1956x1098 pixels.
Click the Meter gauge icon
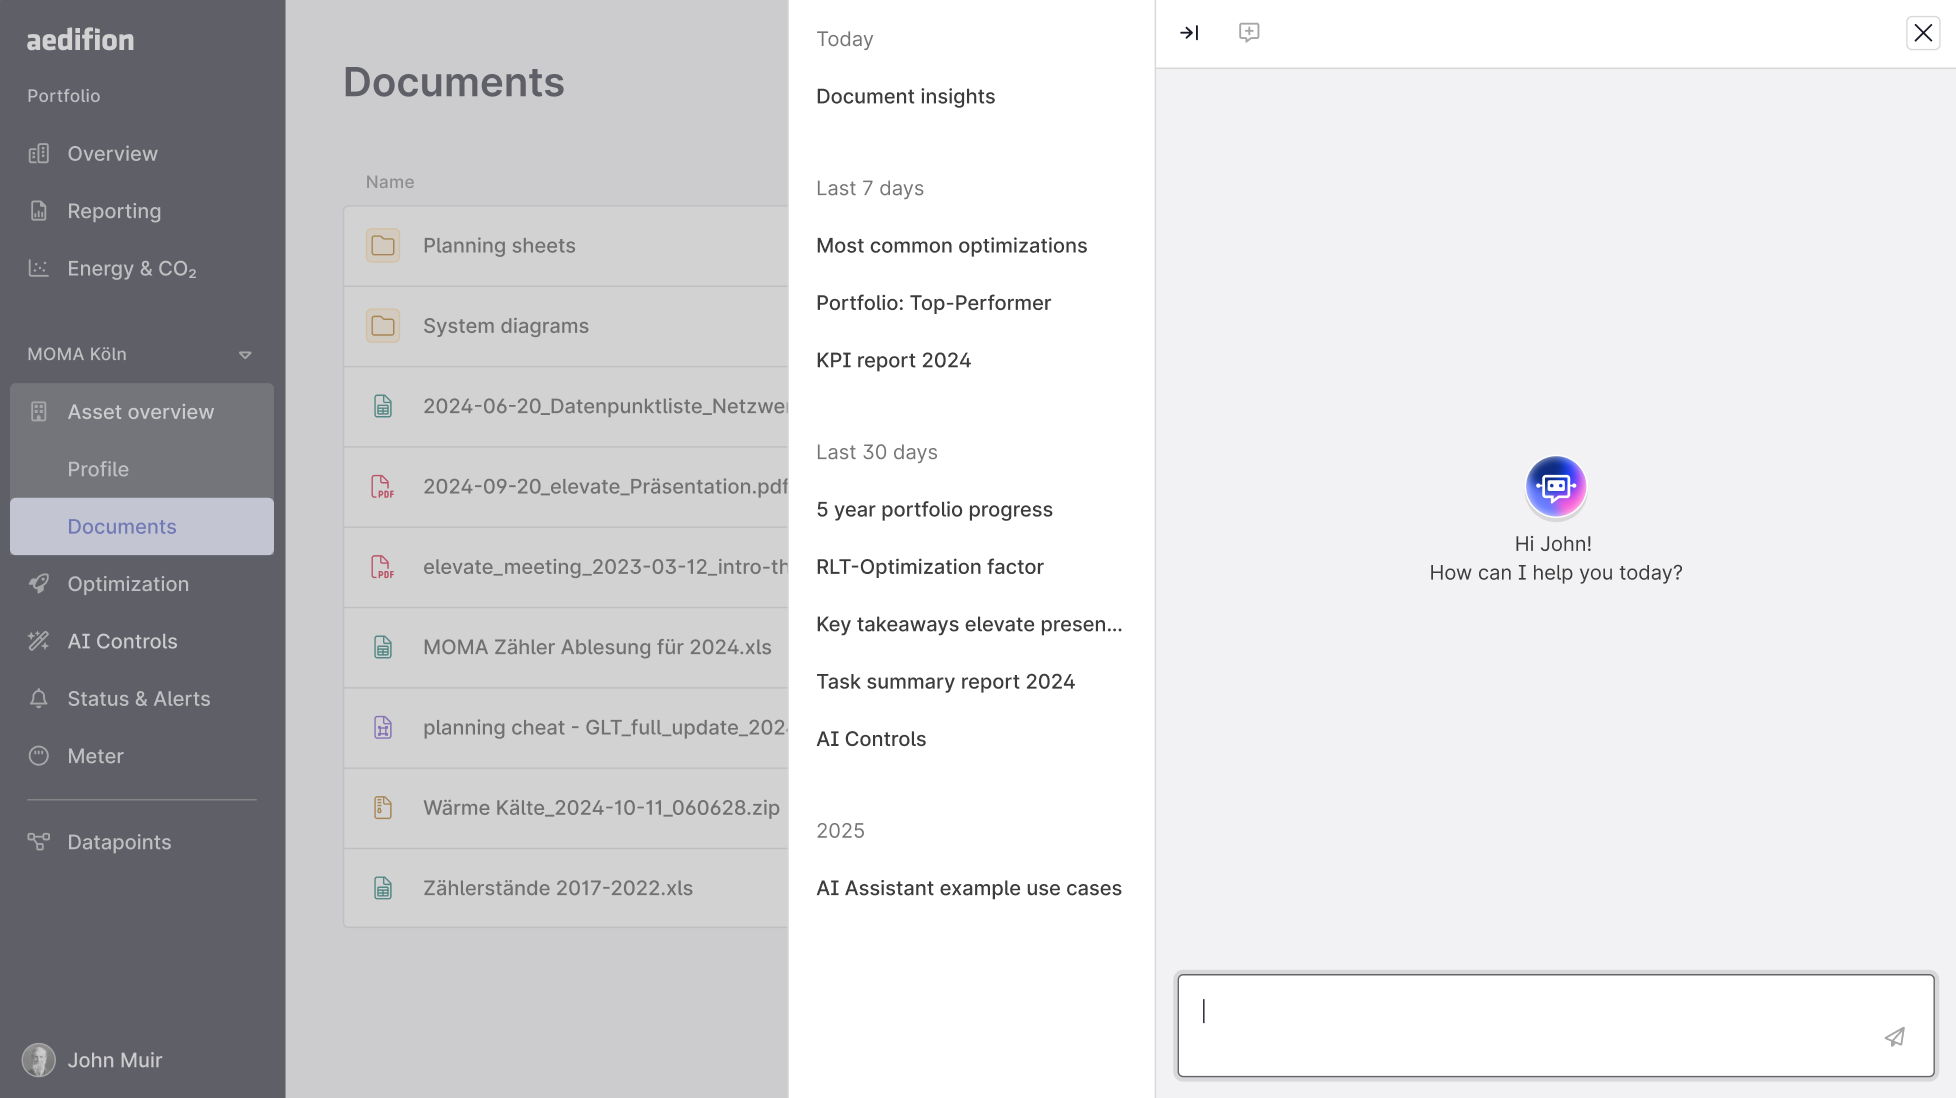pos(39,756)
